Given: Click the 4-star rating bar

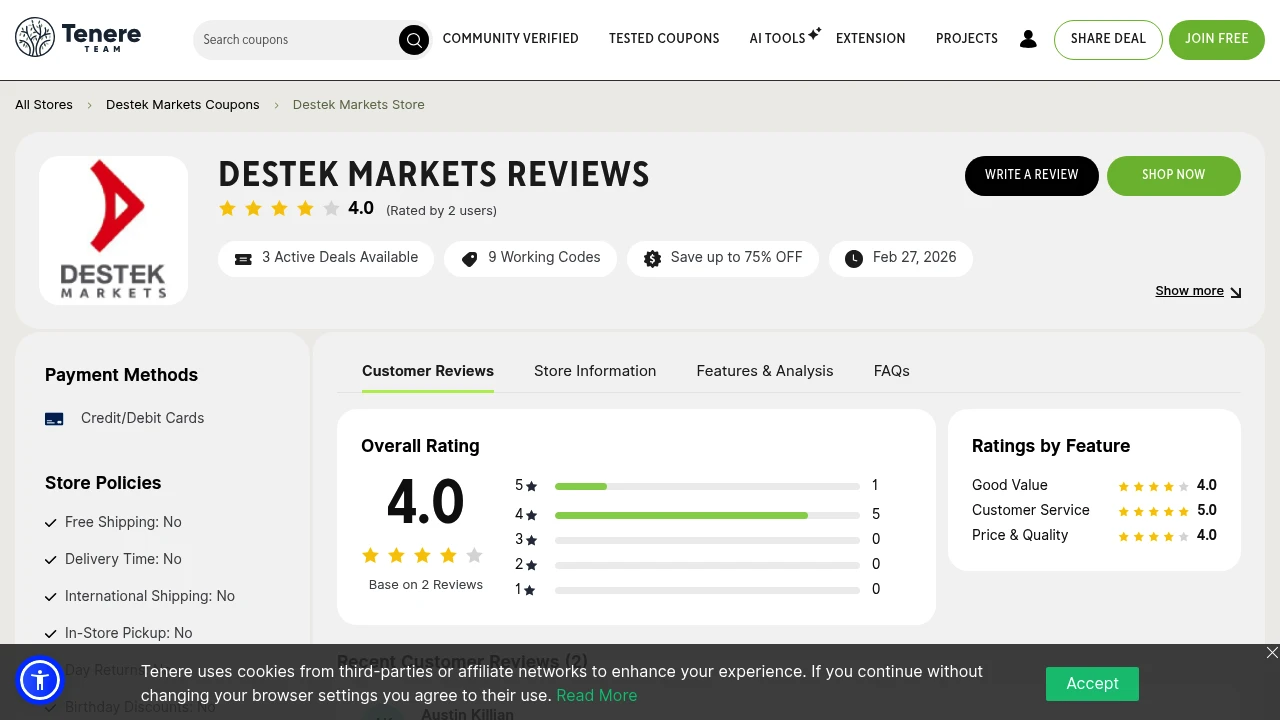Looking at the screenshot, I should pos(707,516).
